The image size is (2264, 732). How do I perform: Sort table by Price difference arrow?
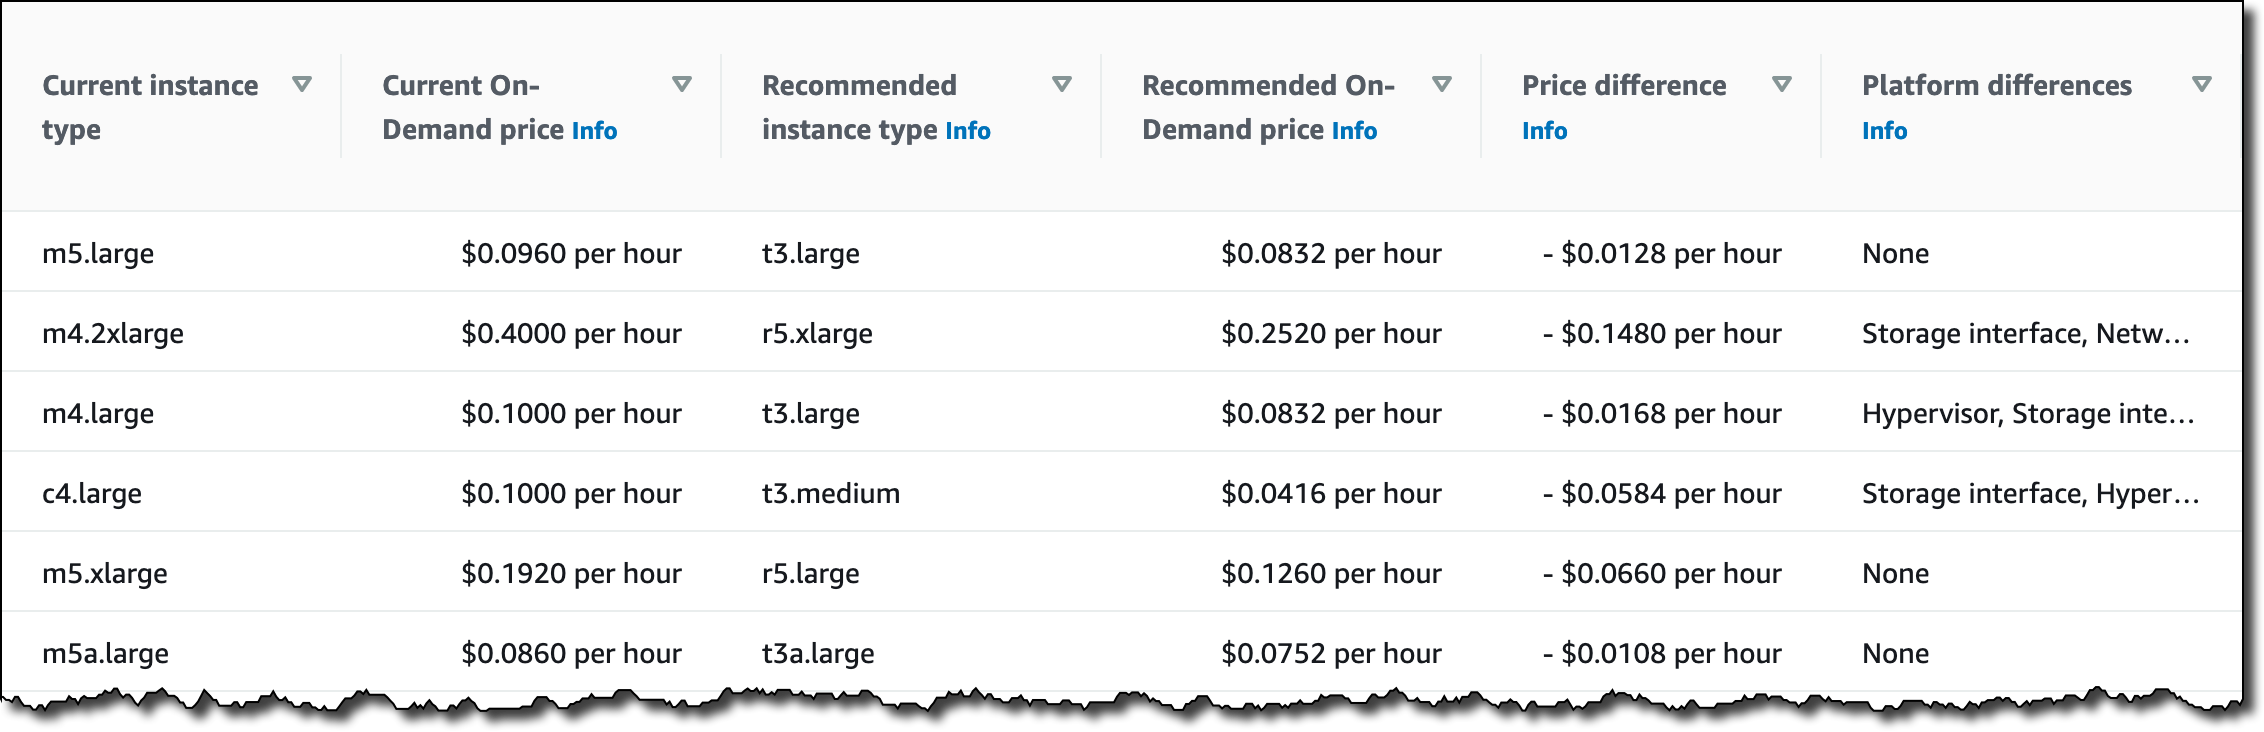(1781, 85)
